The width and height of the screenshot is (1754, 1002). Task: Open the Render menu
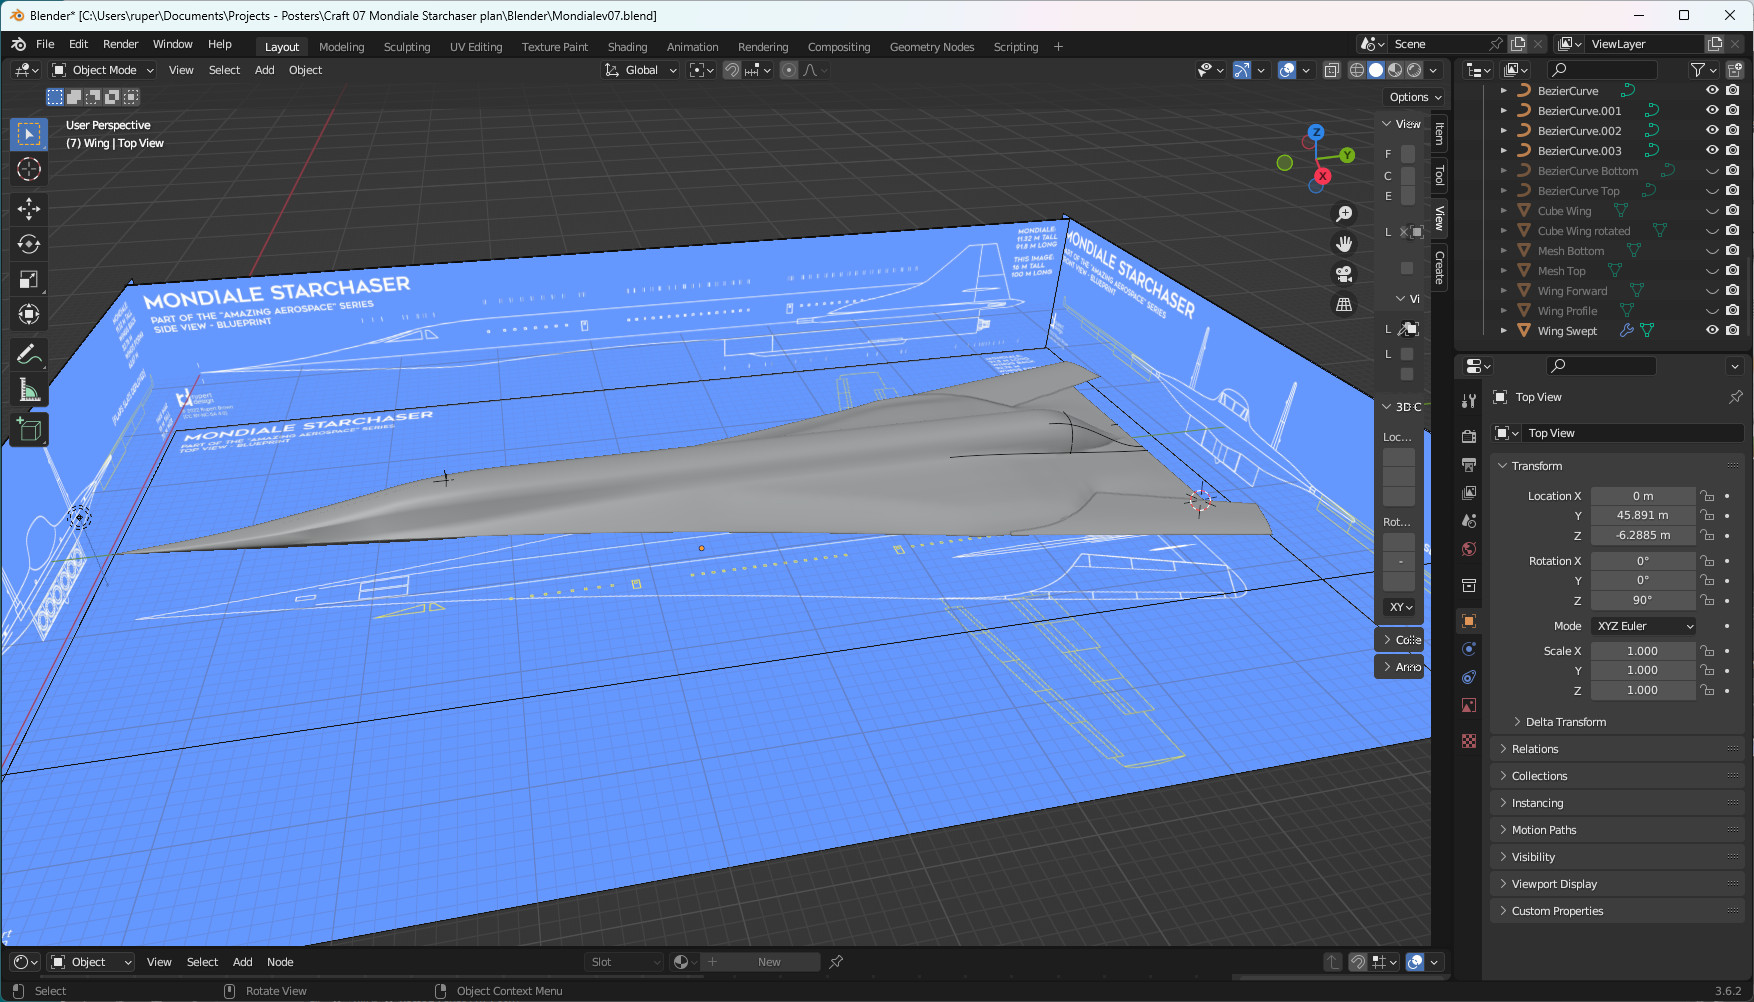pos(120,44)
